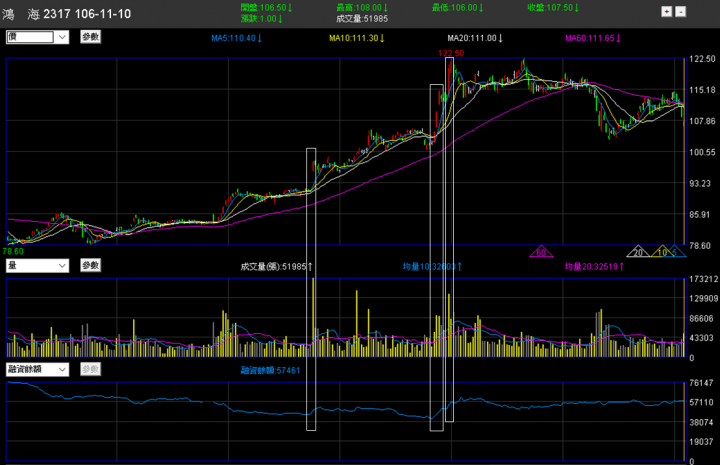Click the 融資餘額:57461 value label
This screenshot has height=465, width=720.
click(x=270, y=370)
